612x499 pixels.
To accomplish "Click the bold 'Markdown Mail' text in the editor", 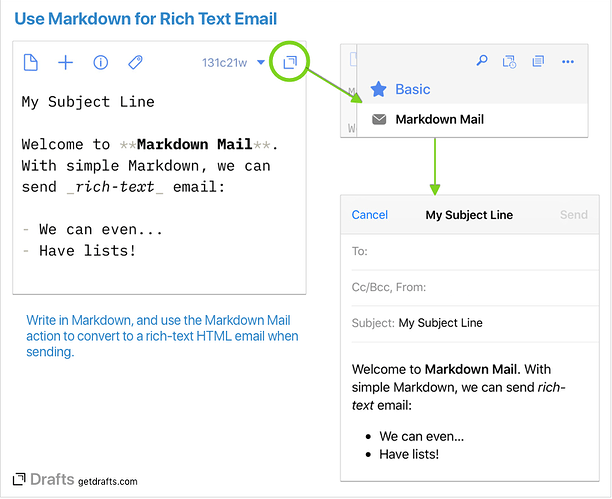I will [x=194, y=144].
